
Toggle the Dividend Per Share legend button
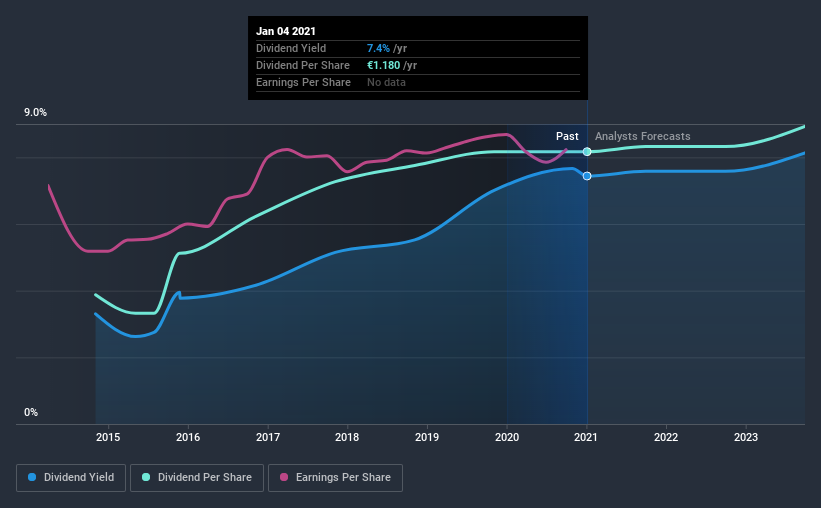[x=197, y=478]
